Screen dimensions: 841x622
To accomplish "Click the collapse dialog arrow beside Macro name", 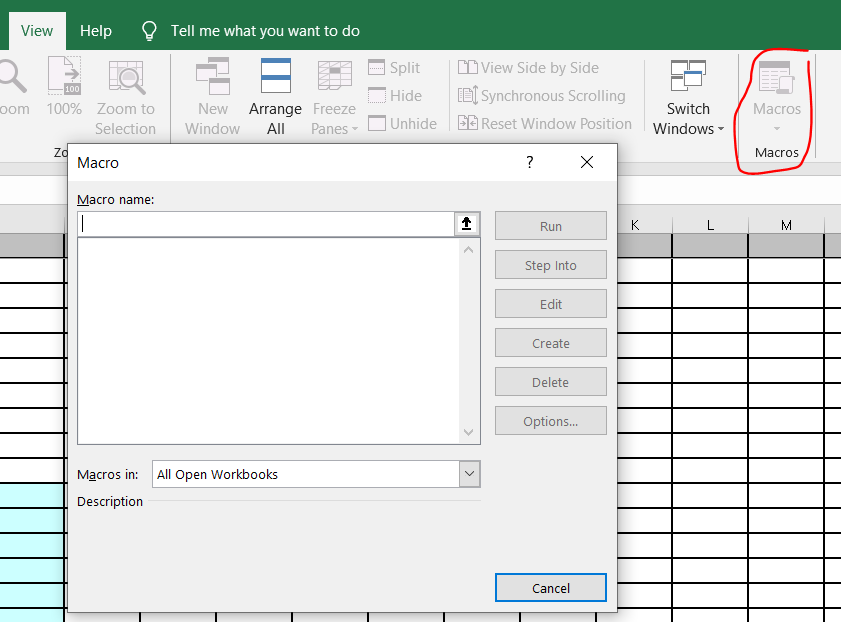I will (467, 224).
